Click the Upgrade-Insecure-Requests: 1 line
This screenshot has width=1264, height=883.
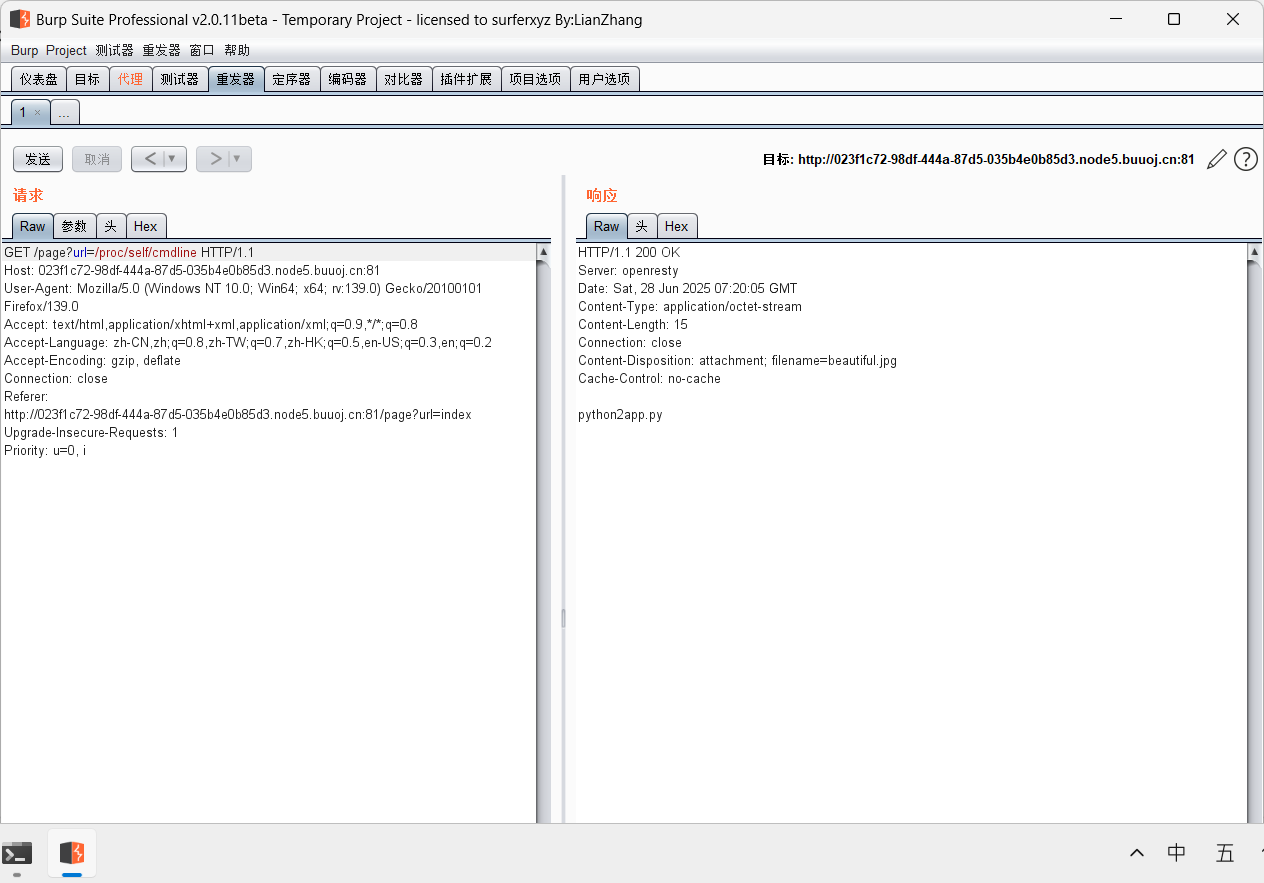coord(91,432)
